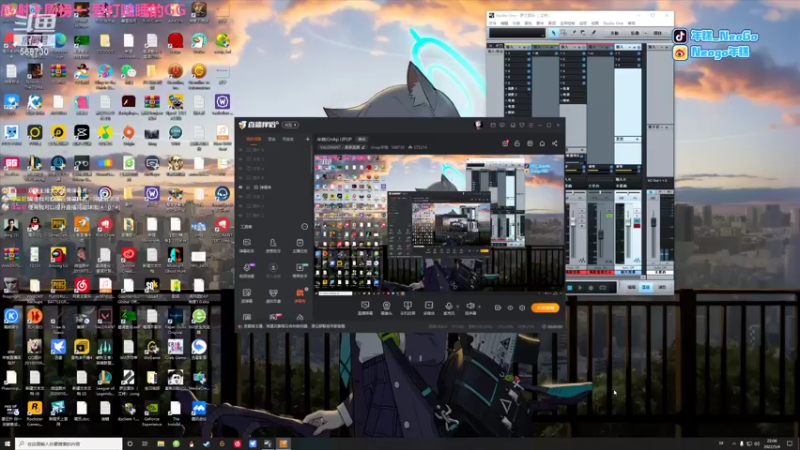800x450 pixels.
Task: Toggle eye icon of highlighted source row
Action: (x=241, y=187)
